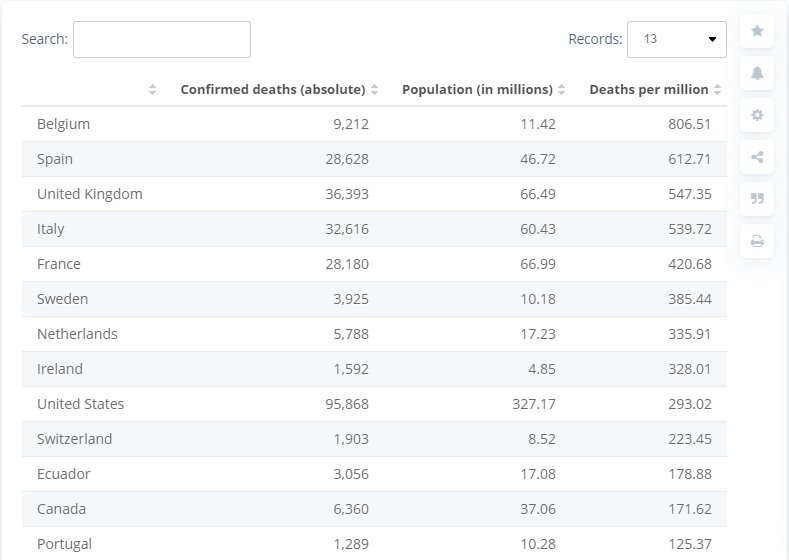Click Switzerland's population value 8.52
789x560 pixels.
point(542,439)
